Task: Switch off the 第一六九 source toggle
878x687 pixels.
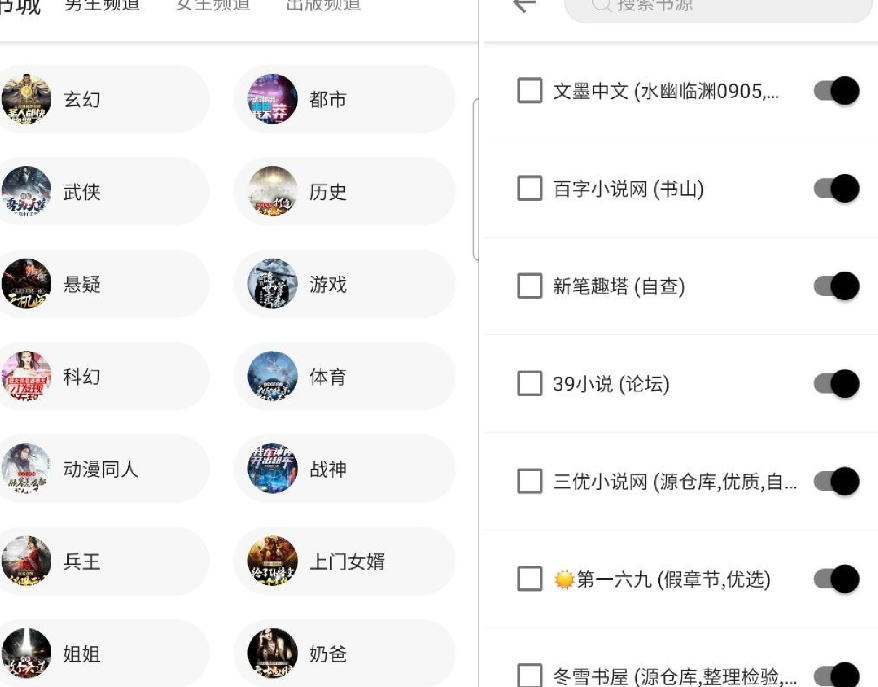Action: coord(837,579)
